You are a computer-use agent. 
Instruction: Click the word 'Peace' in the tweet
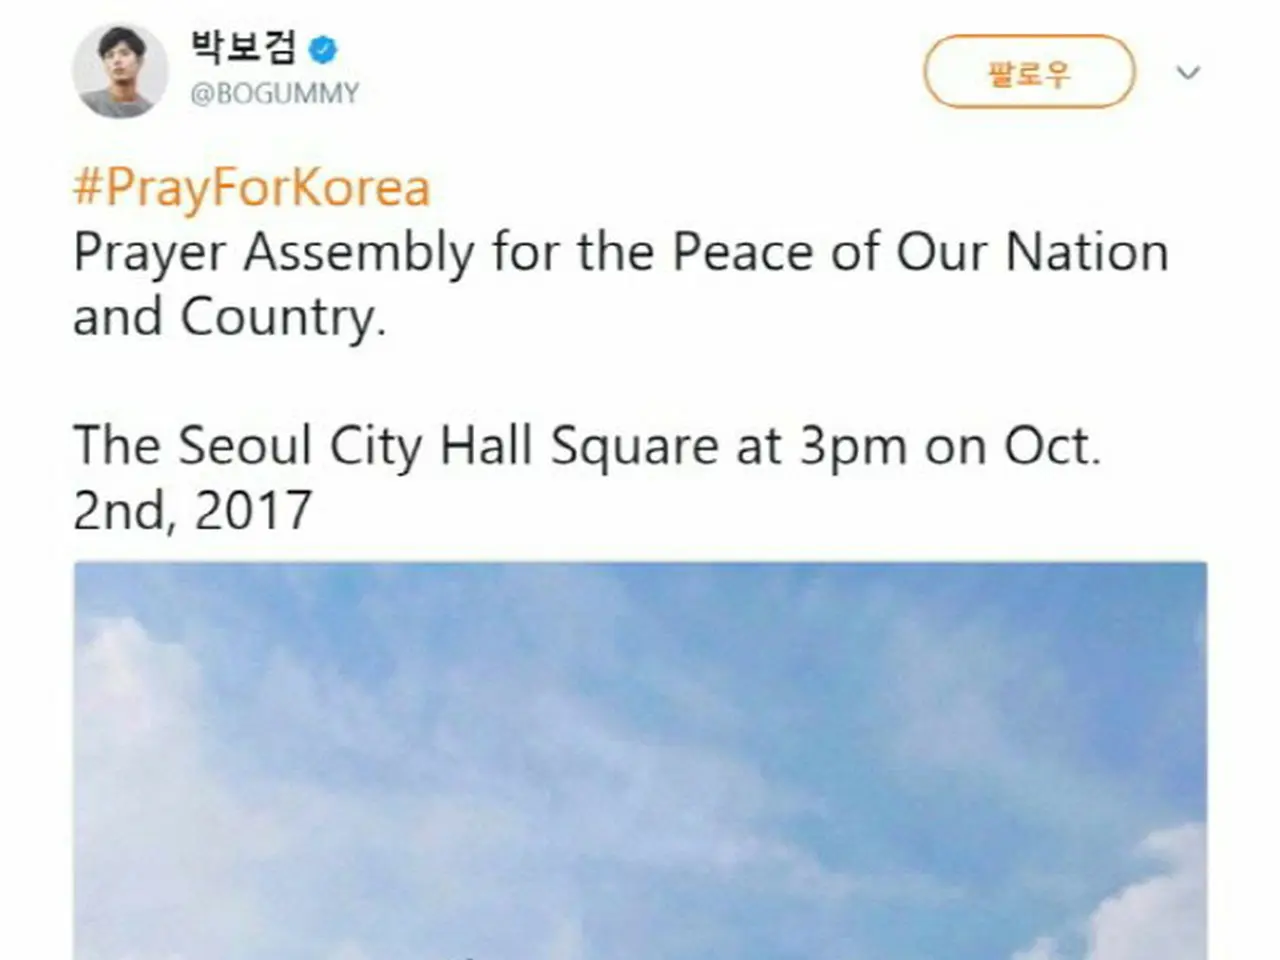[743, 252]
